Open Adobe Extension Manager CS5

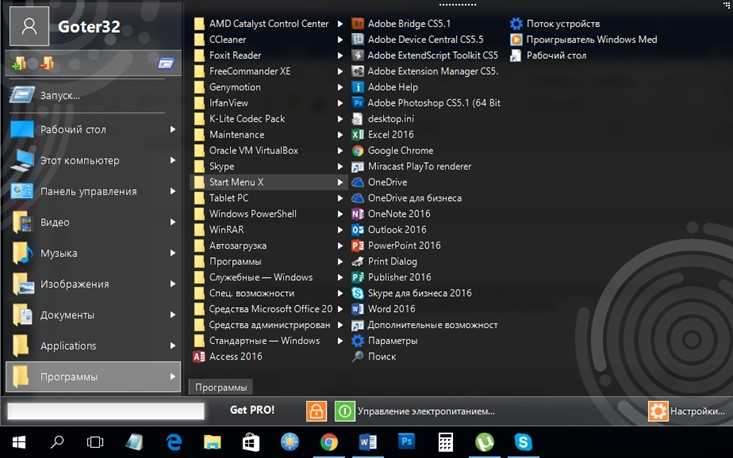pyautogui.click(x=424, y=71)
